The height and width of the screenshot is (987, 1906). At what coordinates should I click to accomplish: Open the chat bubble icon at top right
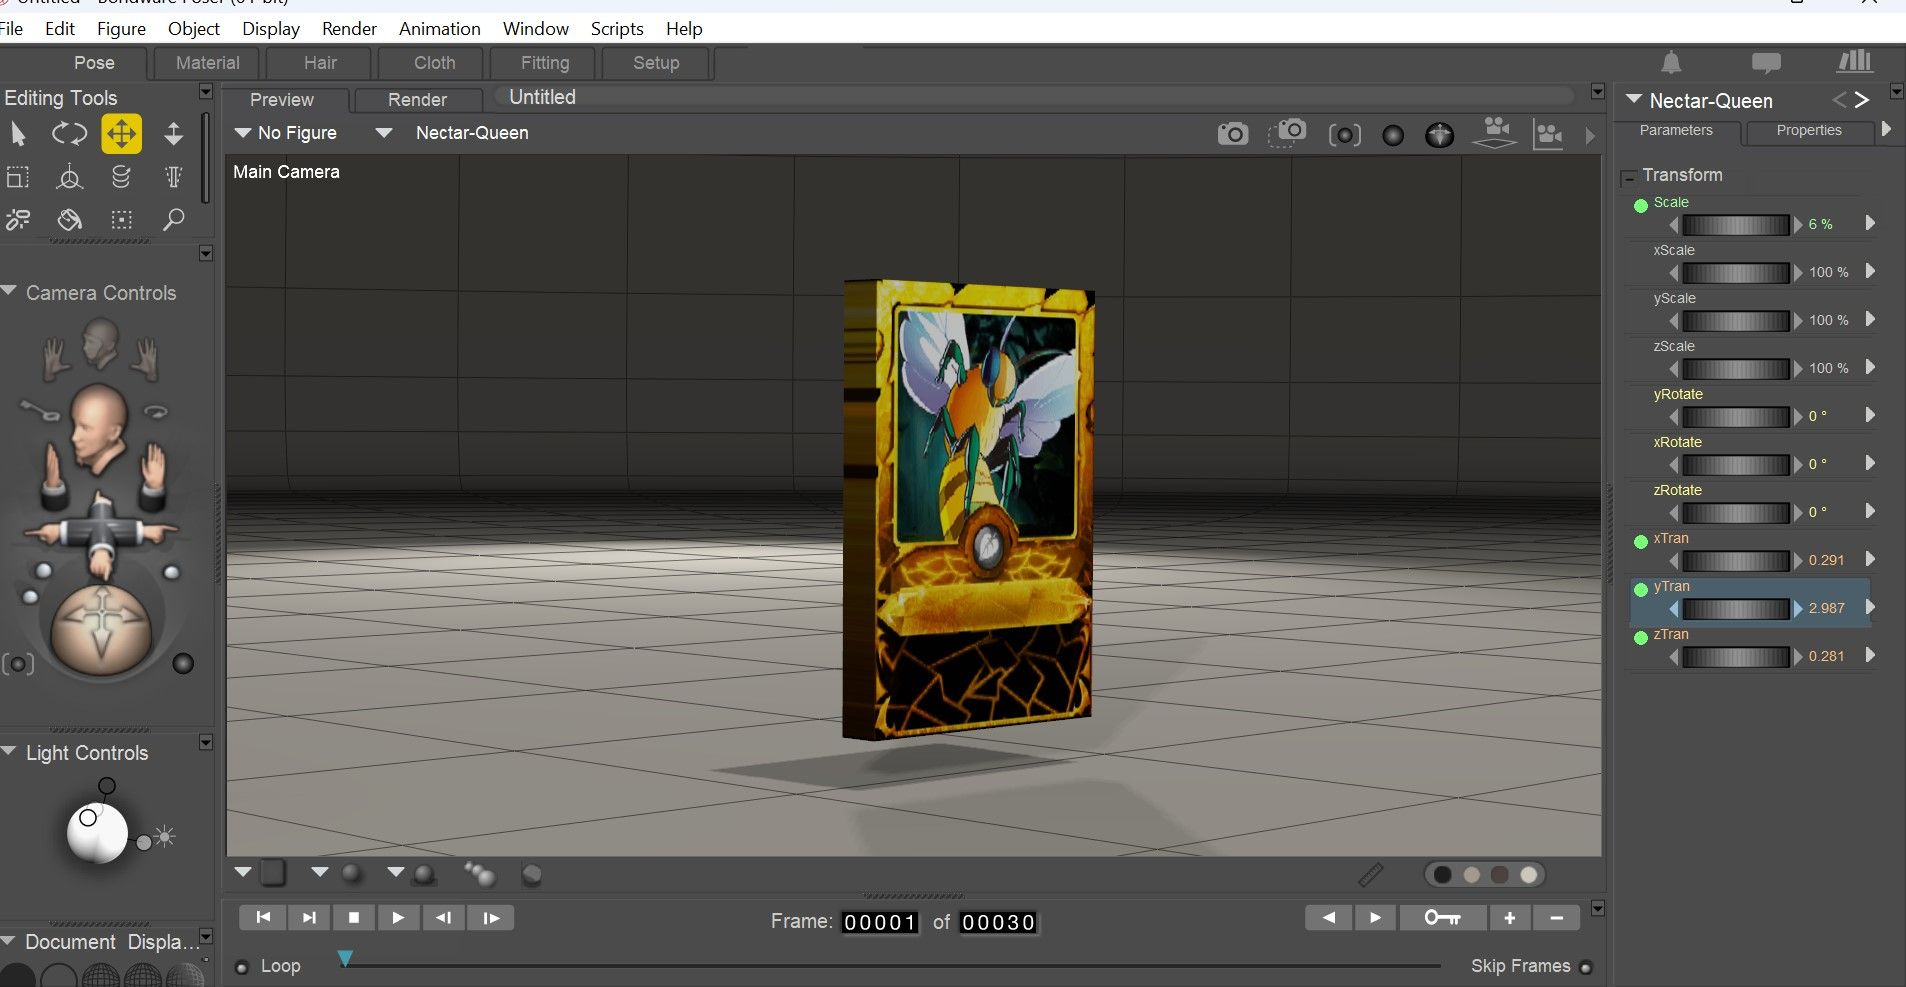(1766, 63)
